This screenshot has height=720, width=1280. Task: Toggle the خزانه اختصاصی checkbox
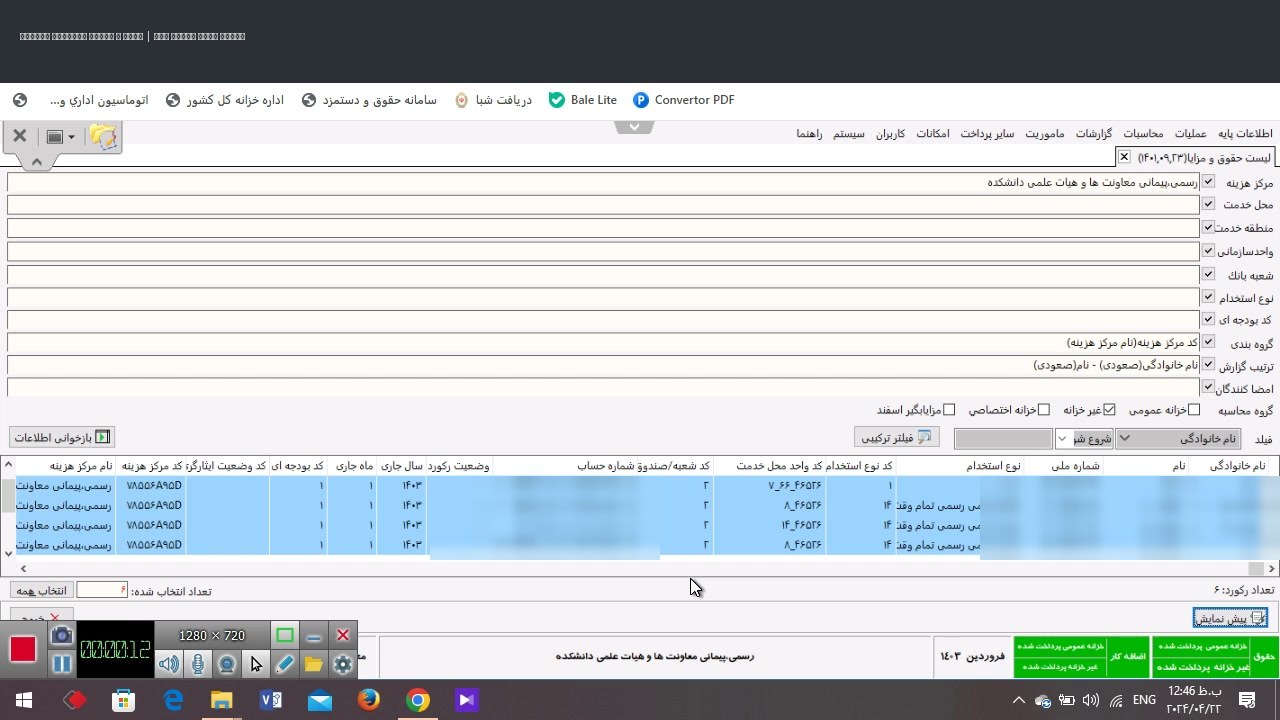1044,410
